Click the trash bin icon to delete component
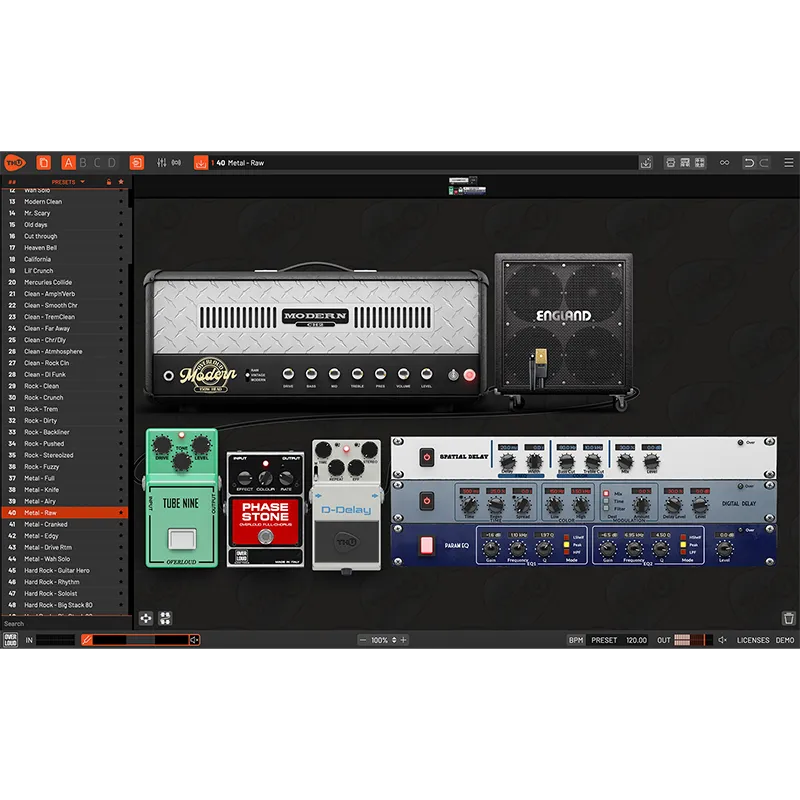The height and width of the screenshot is (800, 800). pyautogui.click(x=788, y=618)
